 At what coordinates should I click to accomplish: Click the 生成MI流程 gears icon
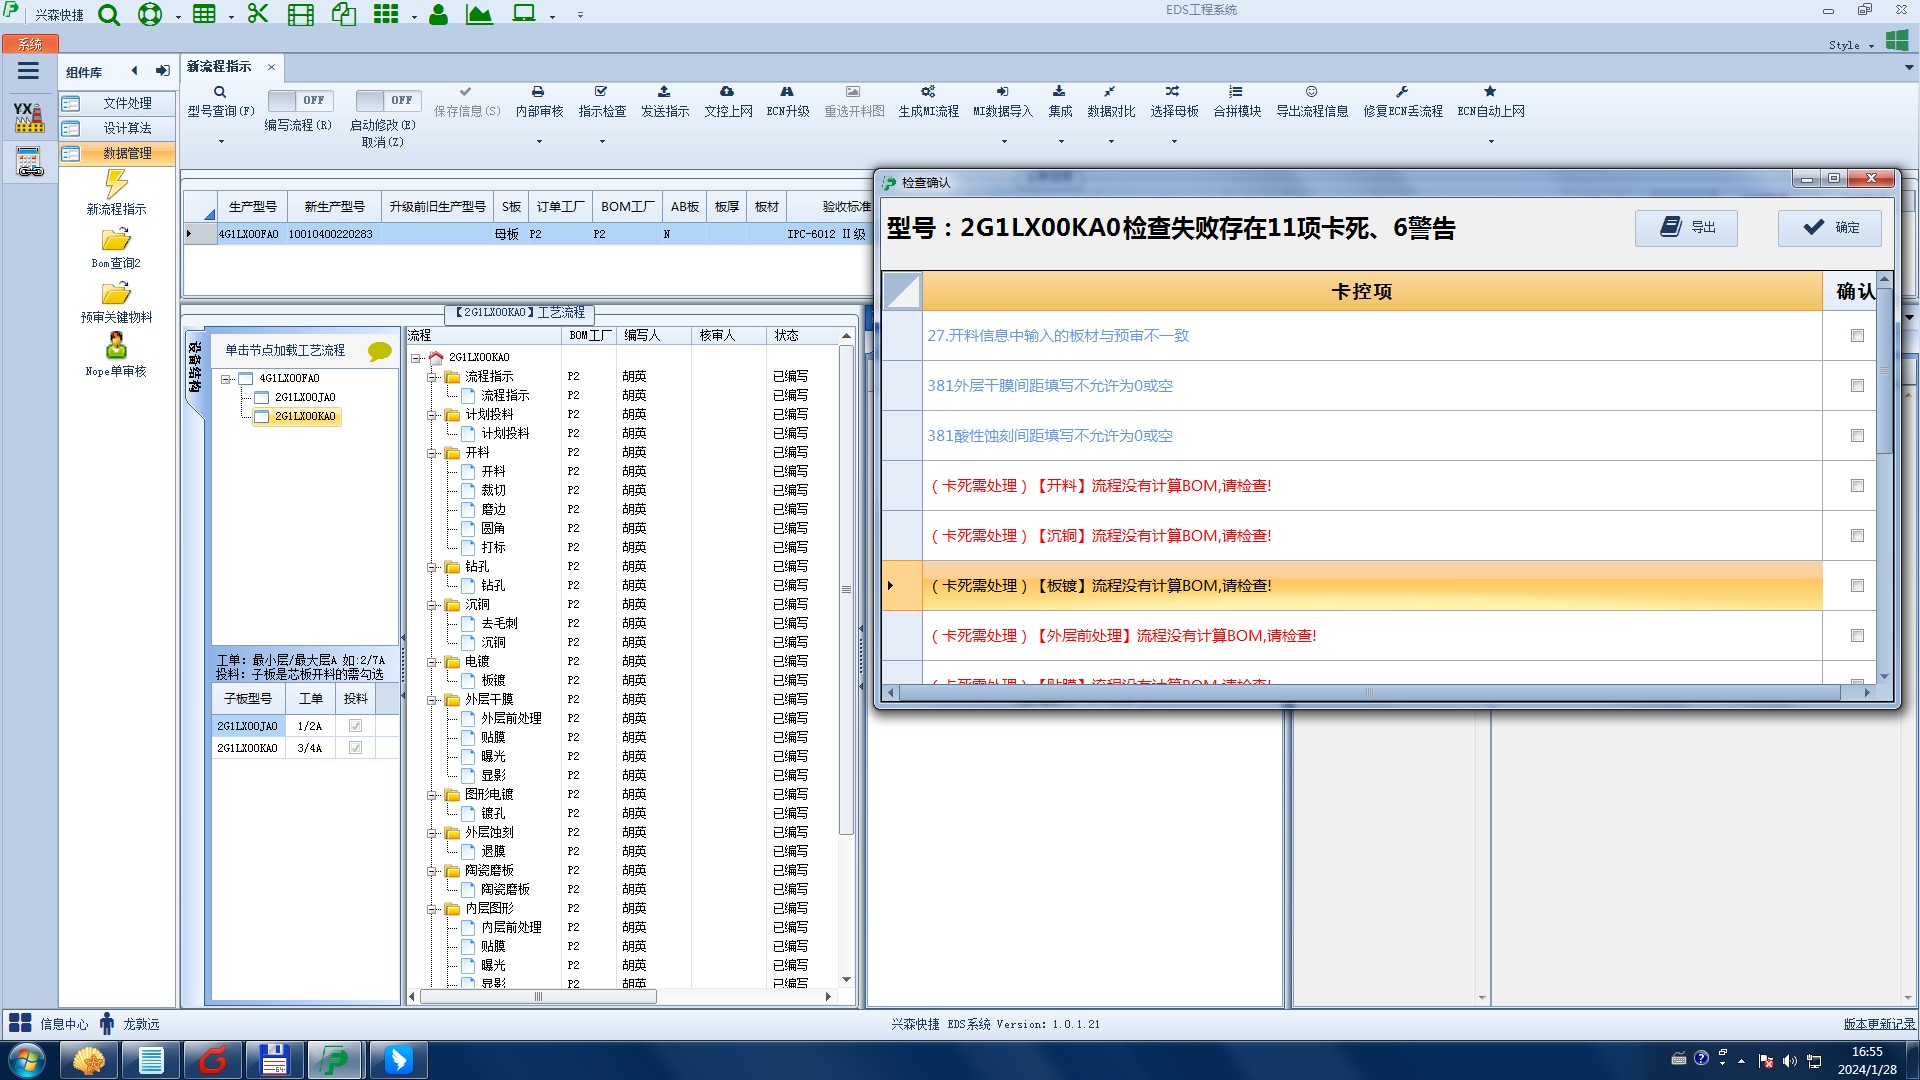pyautogui.click(x=928, y=92)
